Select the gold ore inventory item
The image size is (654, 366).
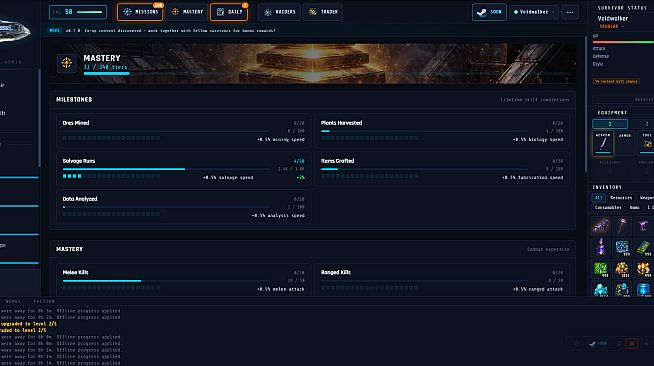coord(622,269)
